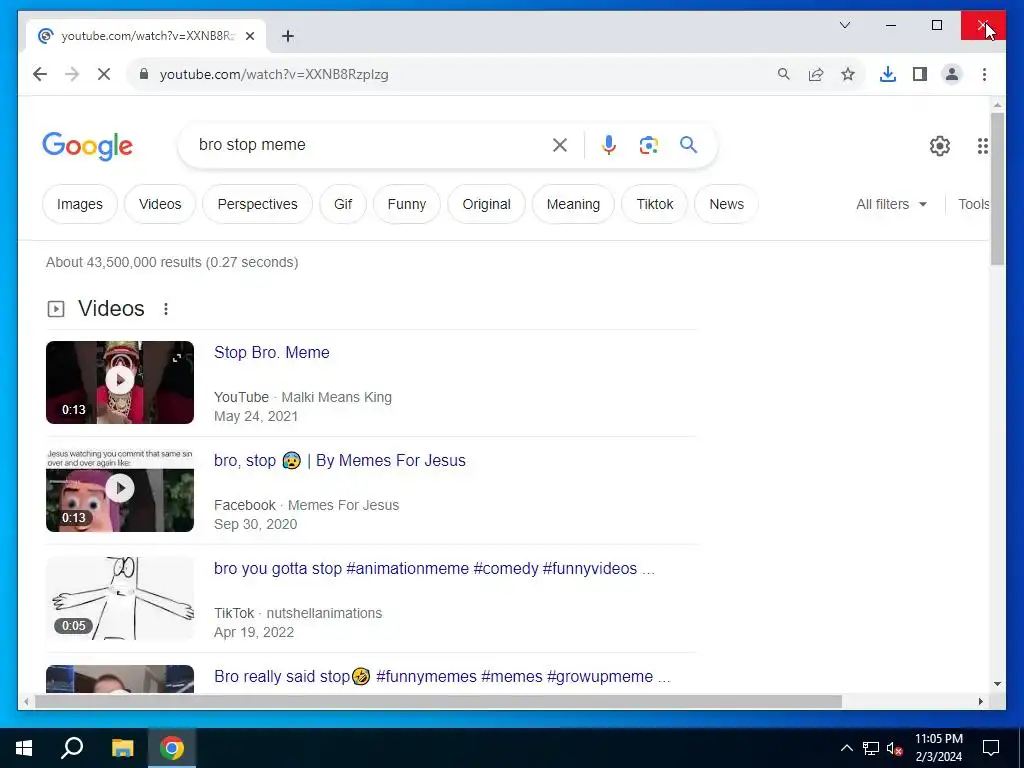Open the tab search chevron in title bar
Image resolution: width=1024 pixels, height=768 pixels.
click(844, 25)
